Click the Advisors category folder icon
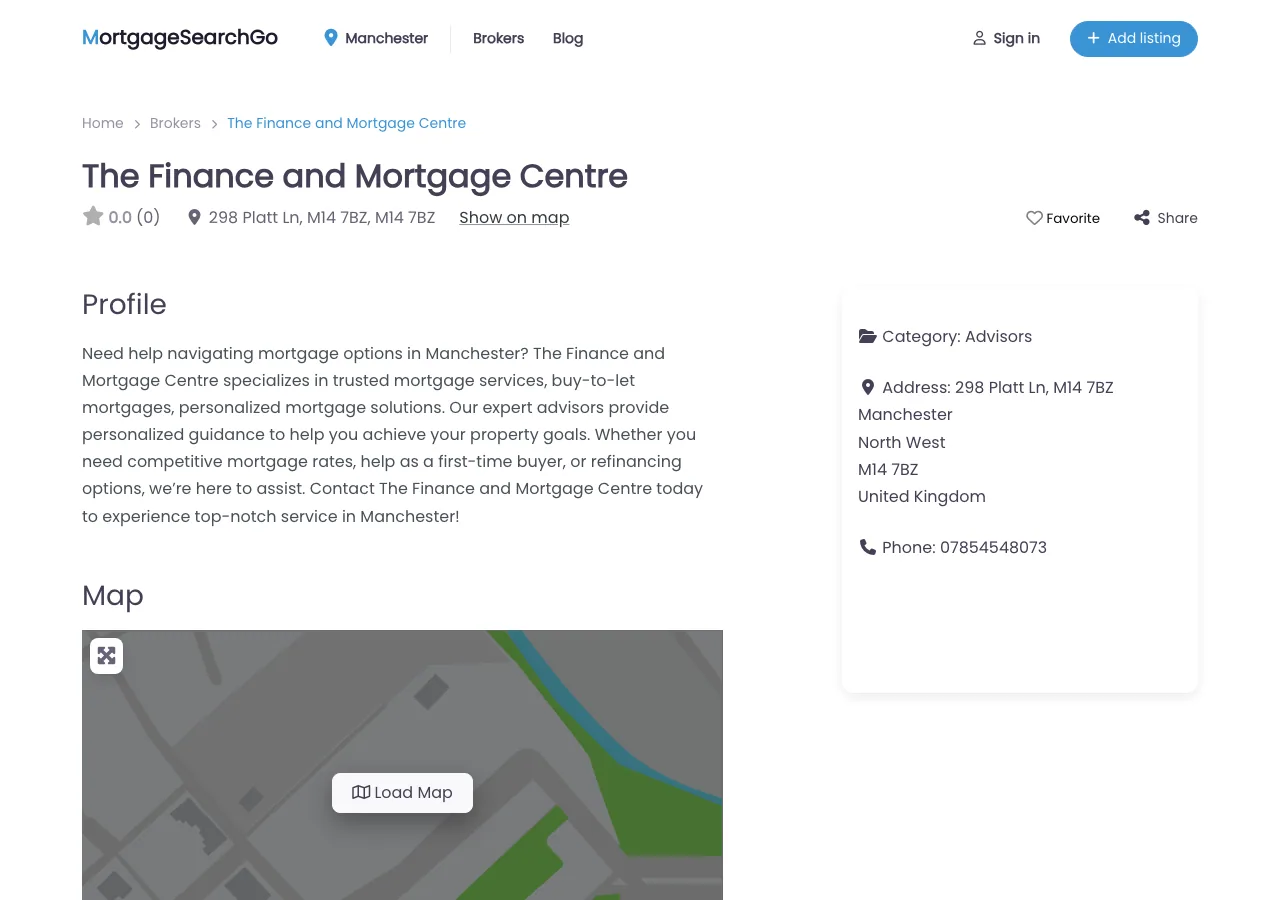 867,336
